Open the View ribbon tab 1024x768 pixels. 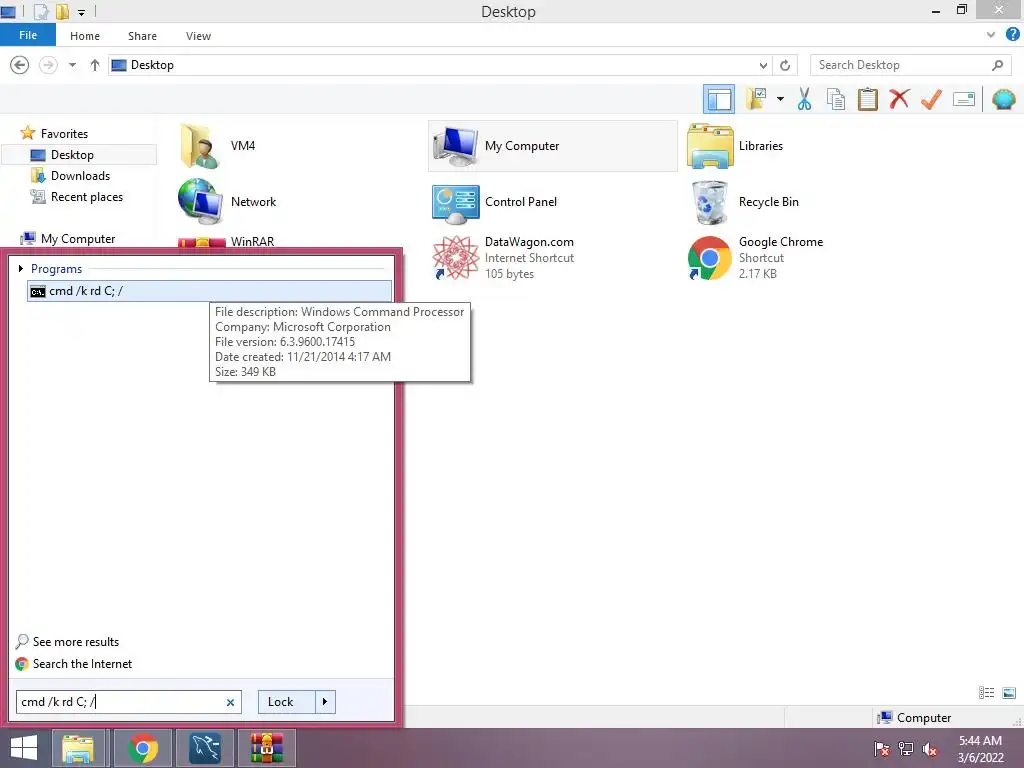tap(198, 36)
